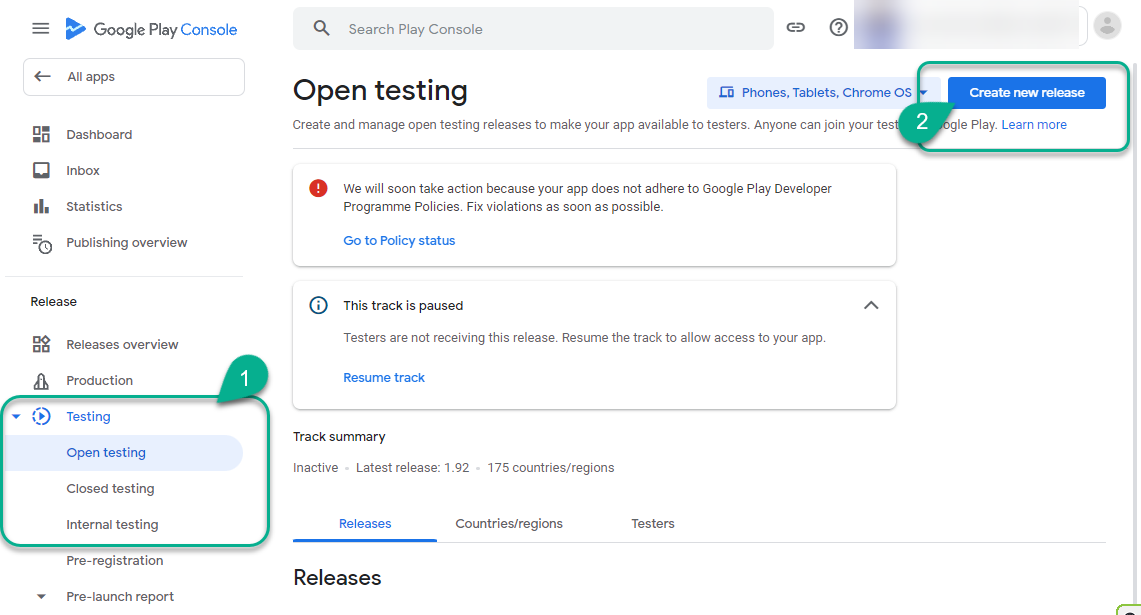Click the Resume track link
The height and width of the screenshot is (615, 1141).
coord(384,377)
